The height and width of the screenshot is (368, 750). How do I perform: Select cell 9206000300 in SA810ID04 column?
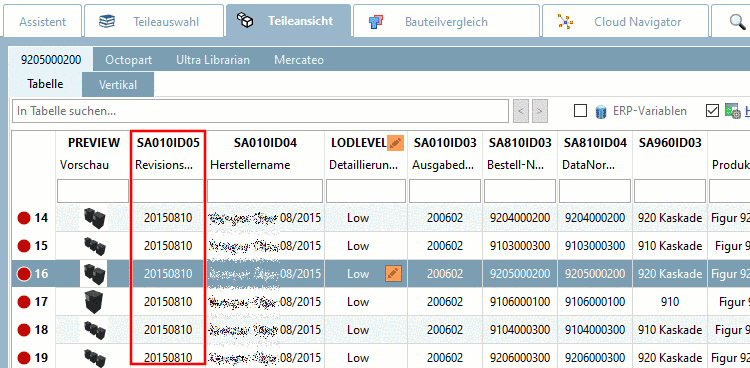(595, 357)
